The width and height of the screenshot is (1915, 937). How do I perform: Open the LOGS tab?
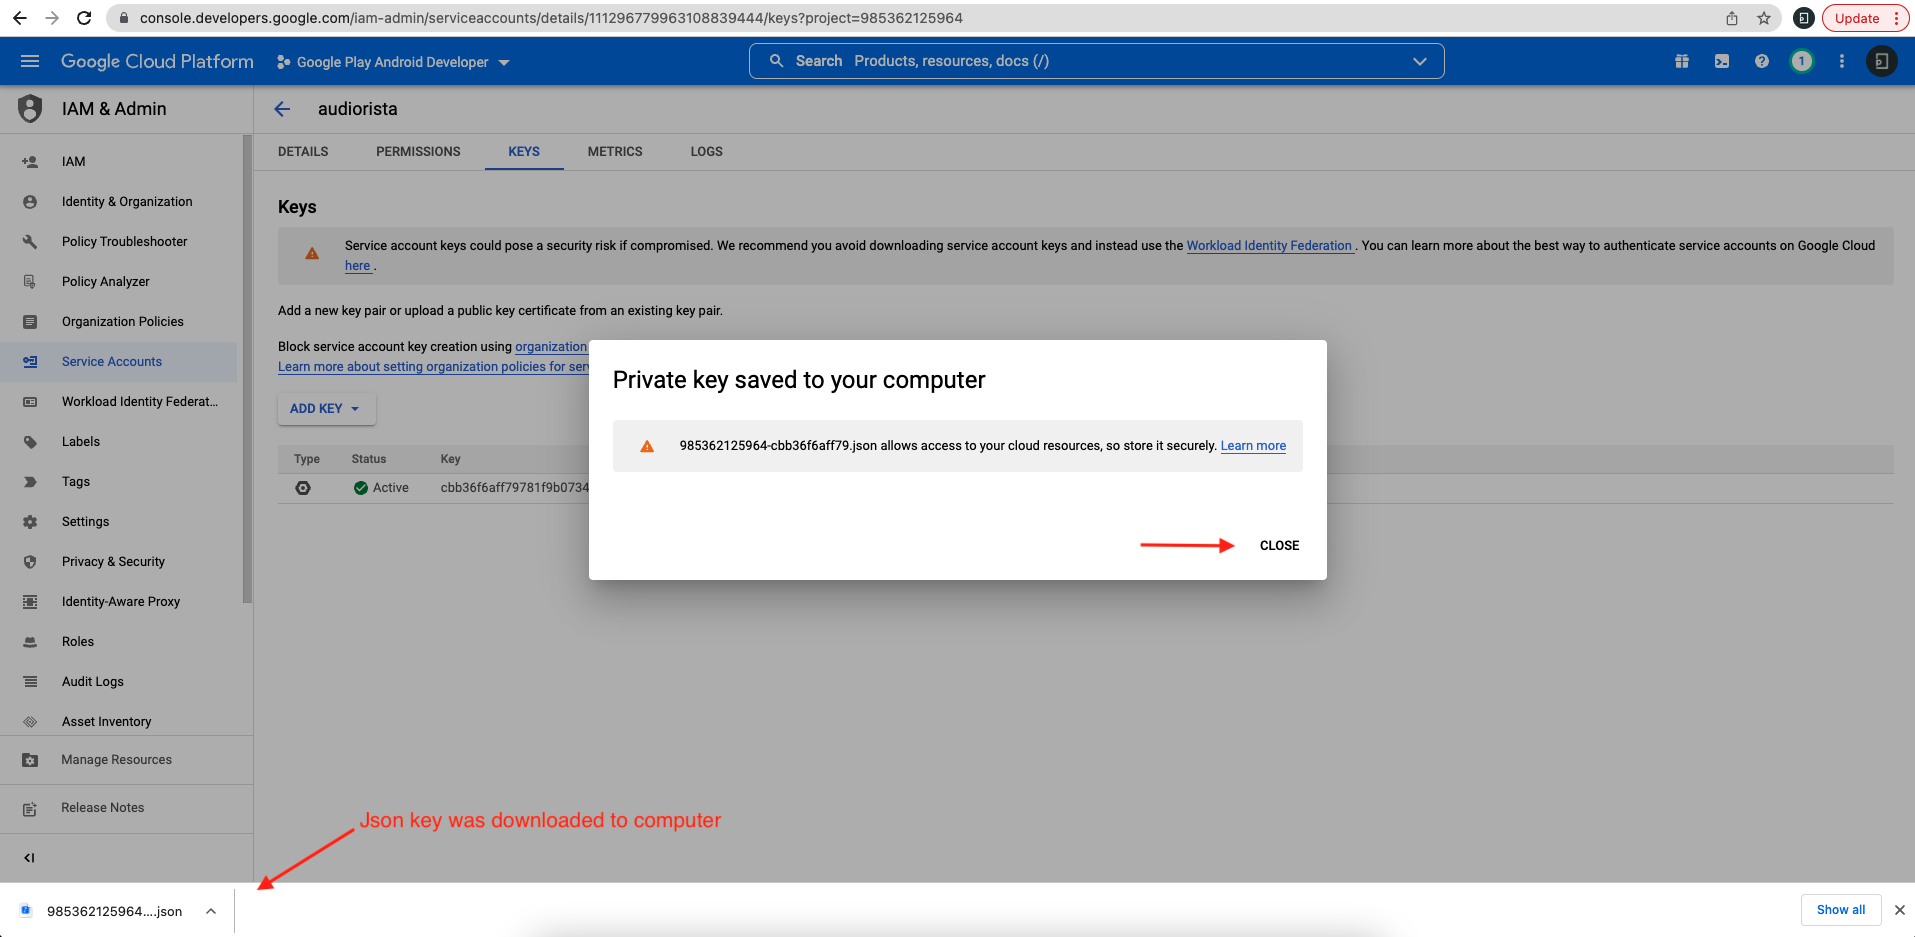tap(706, 152)
